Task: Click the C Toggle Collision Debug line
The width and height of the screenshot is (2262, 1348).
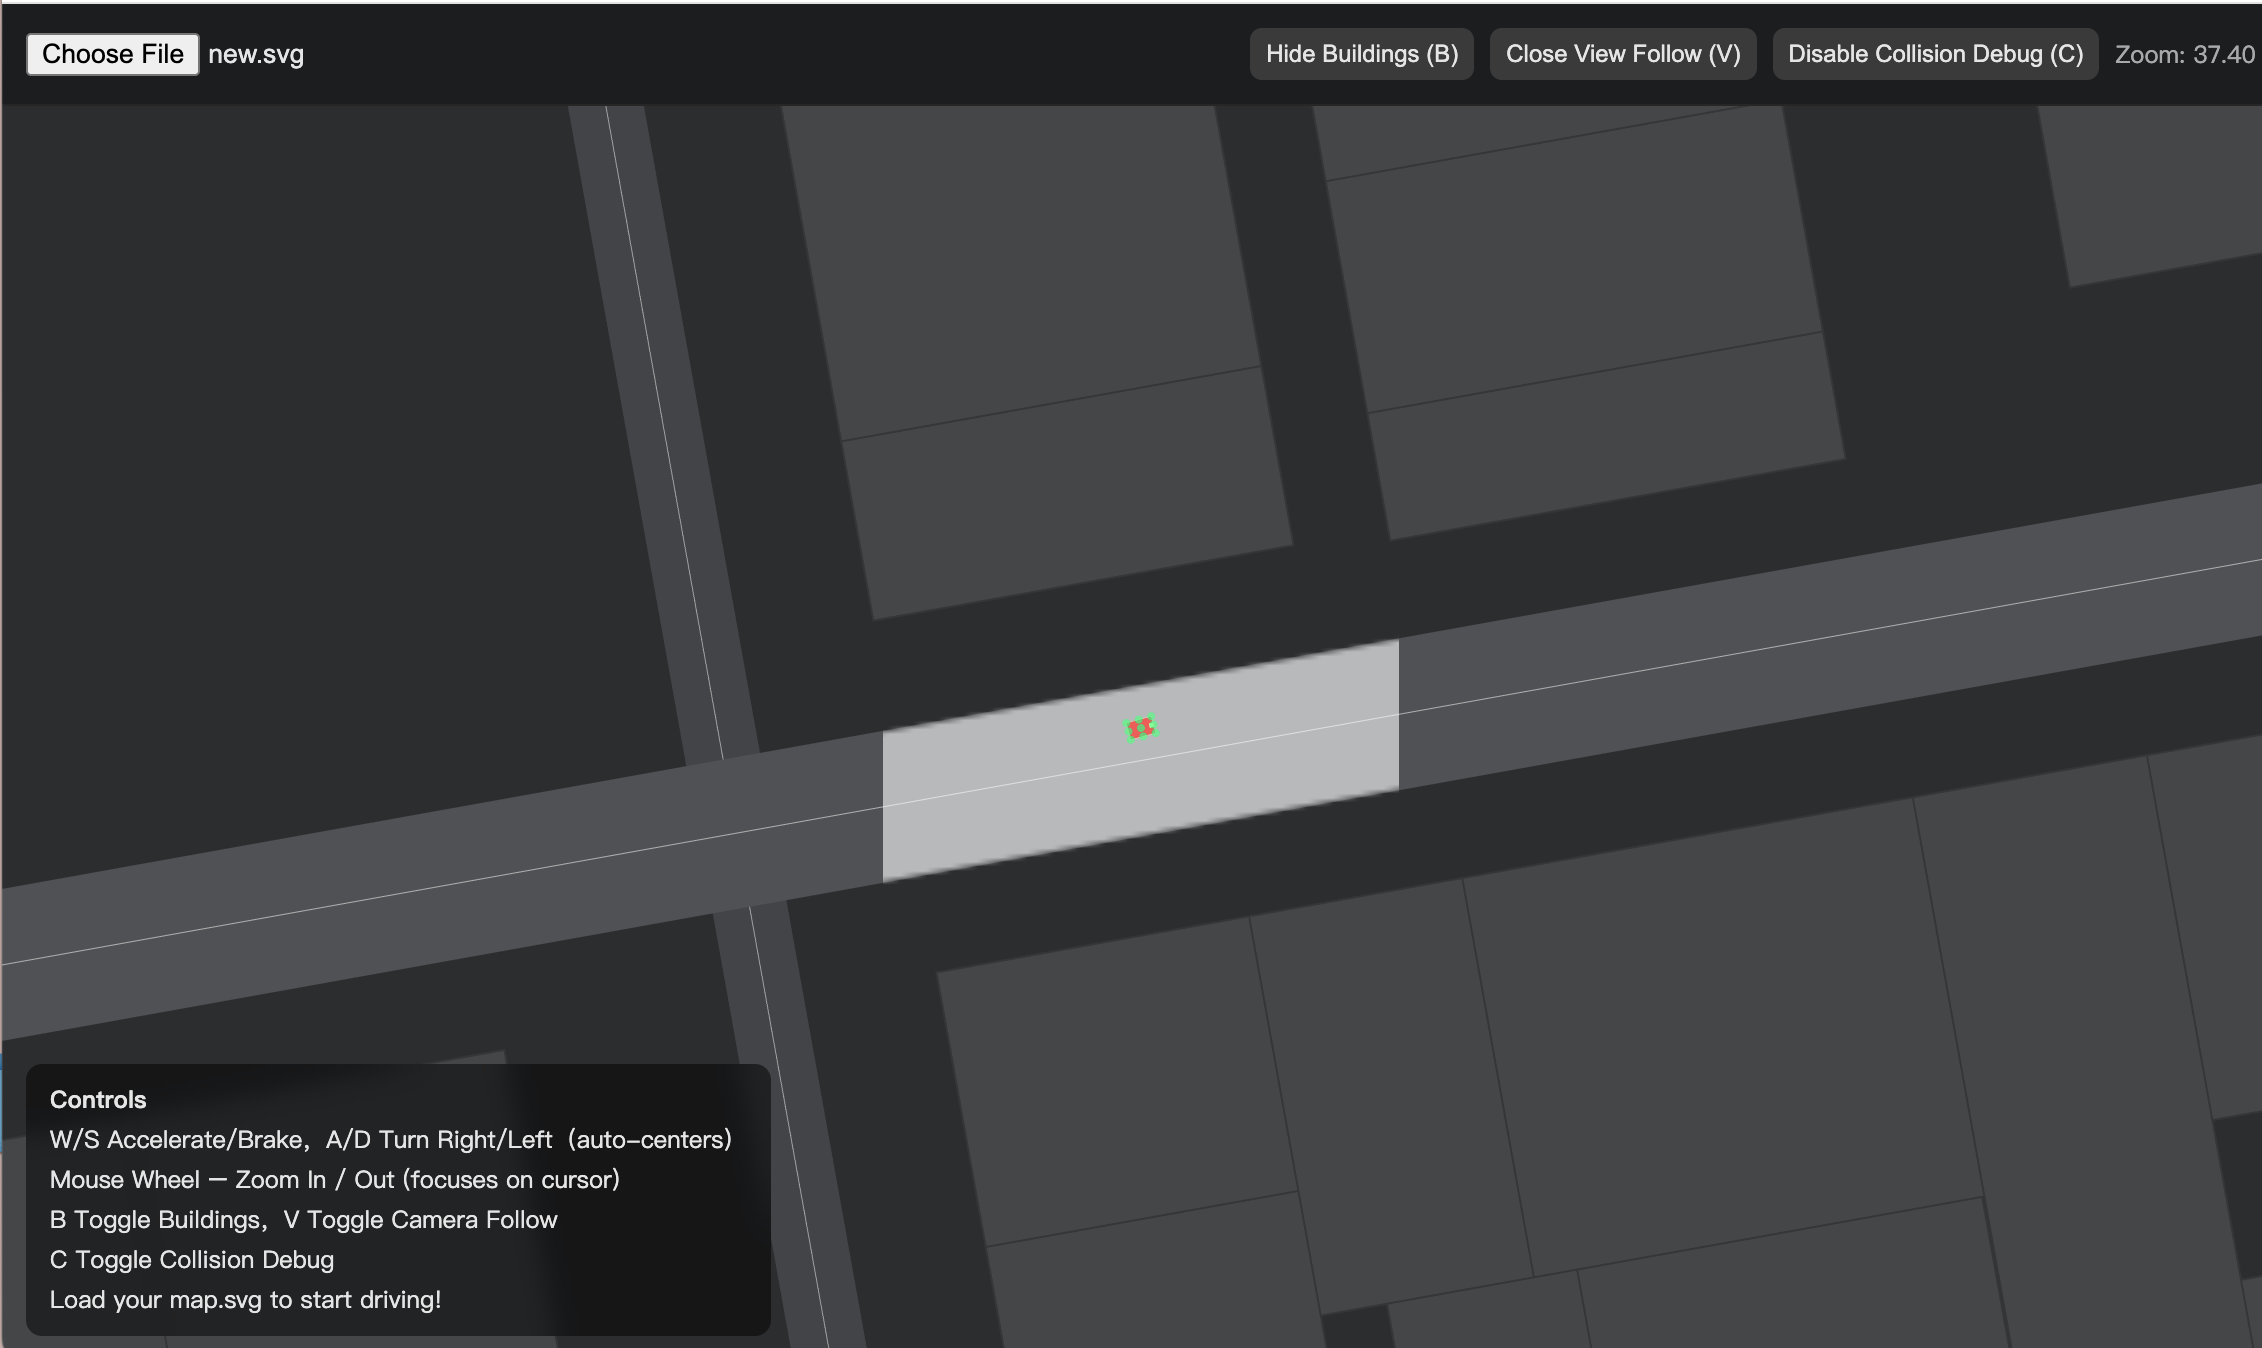Action: [191, 1259]
